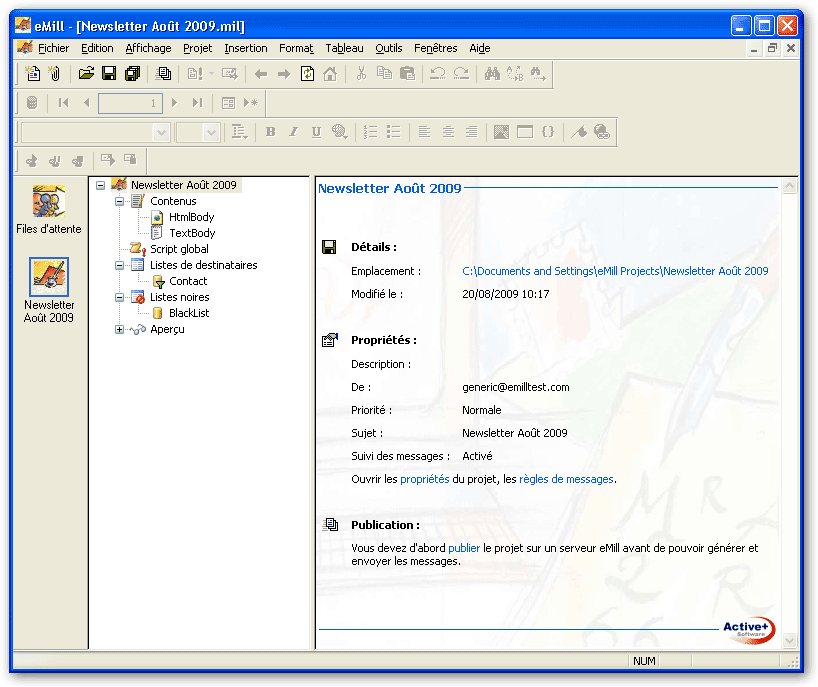Click the scroll down arrow of details pane
The width and height of the screenshot is (818, 687).
790,641
